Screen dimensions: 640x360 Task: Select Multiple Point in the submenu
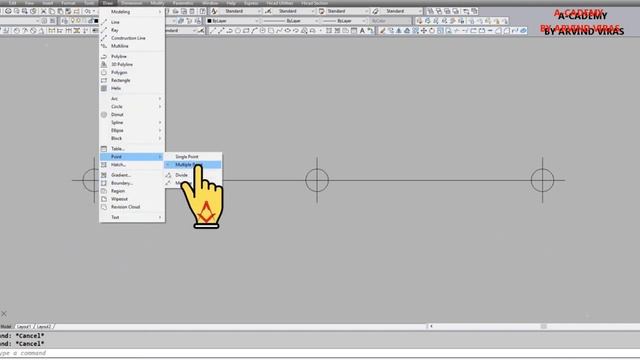[x=193, y=164]
